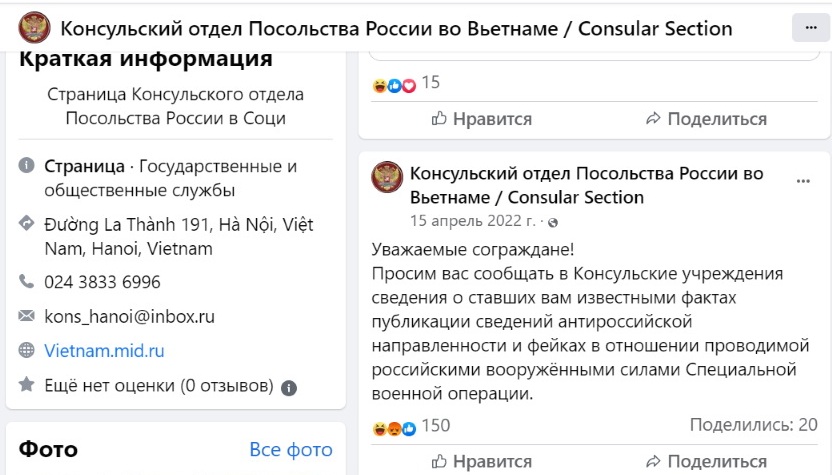Click the star icon for page rating
Screen dimensions: 832x475
coord(26,385)
